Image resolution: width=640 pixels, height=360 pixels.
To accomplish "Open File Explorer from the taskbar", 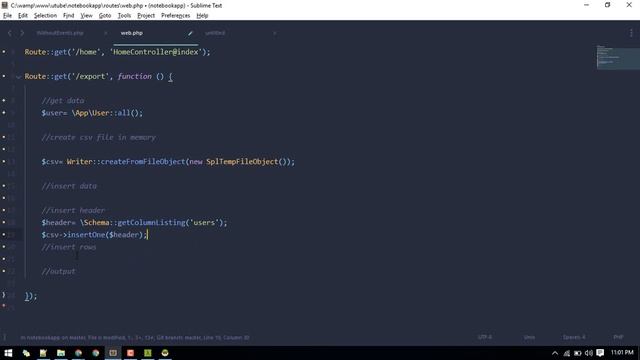I will 61,353.
